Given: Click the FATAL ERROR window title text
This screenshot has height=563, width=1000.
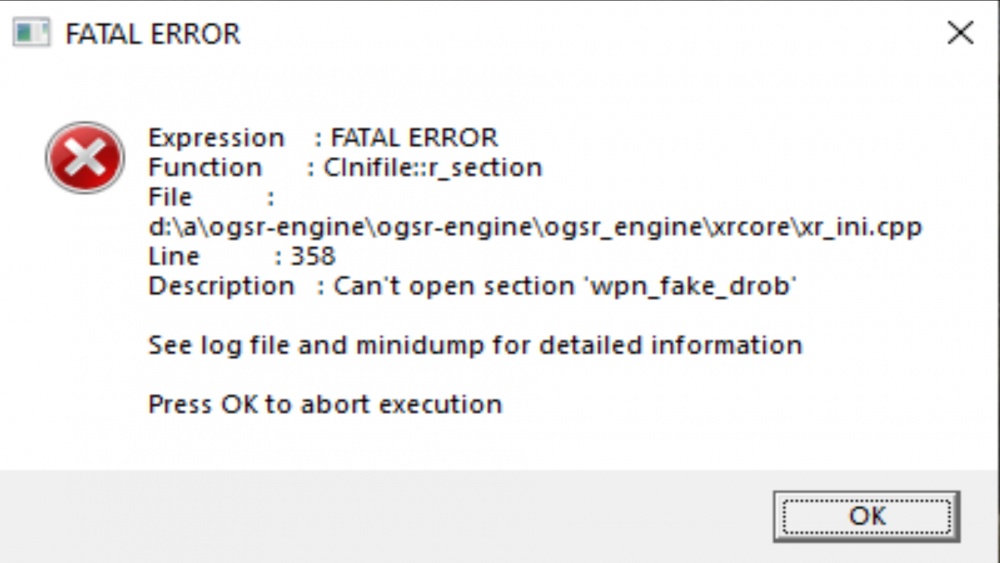Looking at the screenshot, I should [x=153, y=34].
